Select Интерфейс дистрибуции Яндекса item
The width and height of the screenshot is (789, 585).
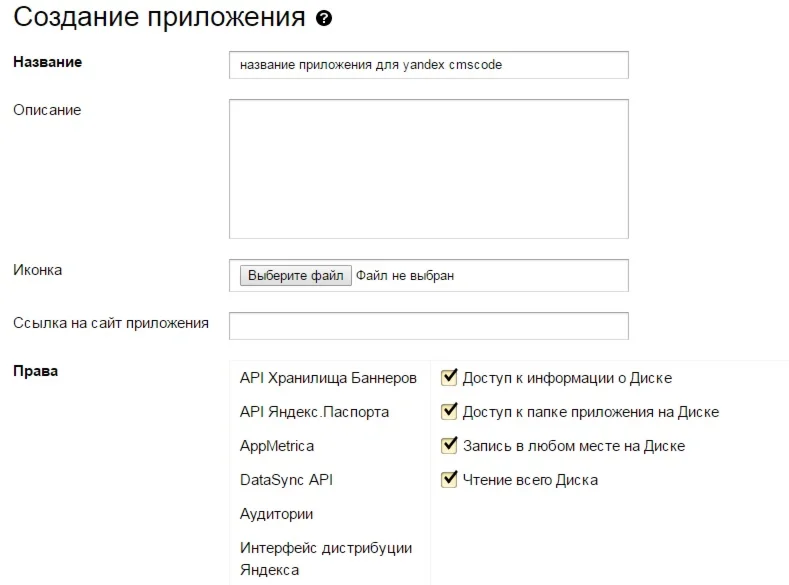326,558
